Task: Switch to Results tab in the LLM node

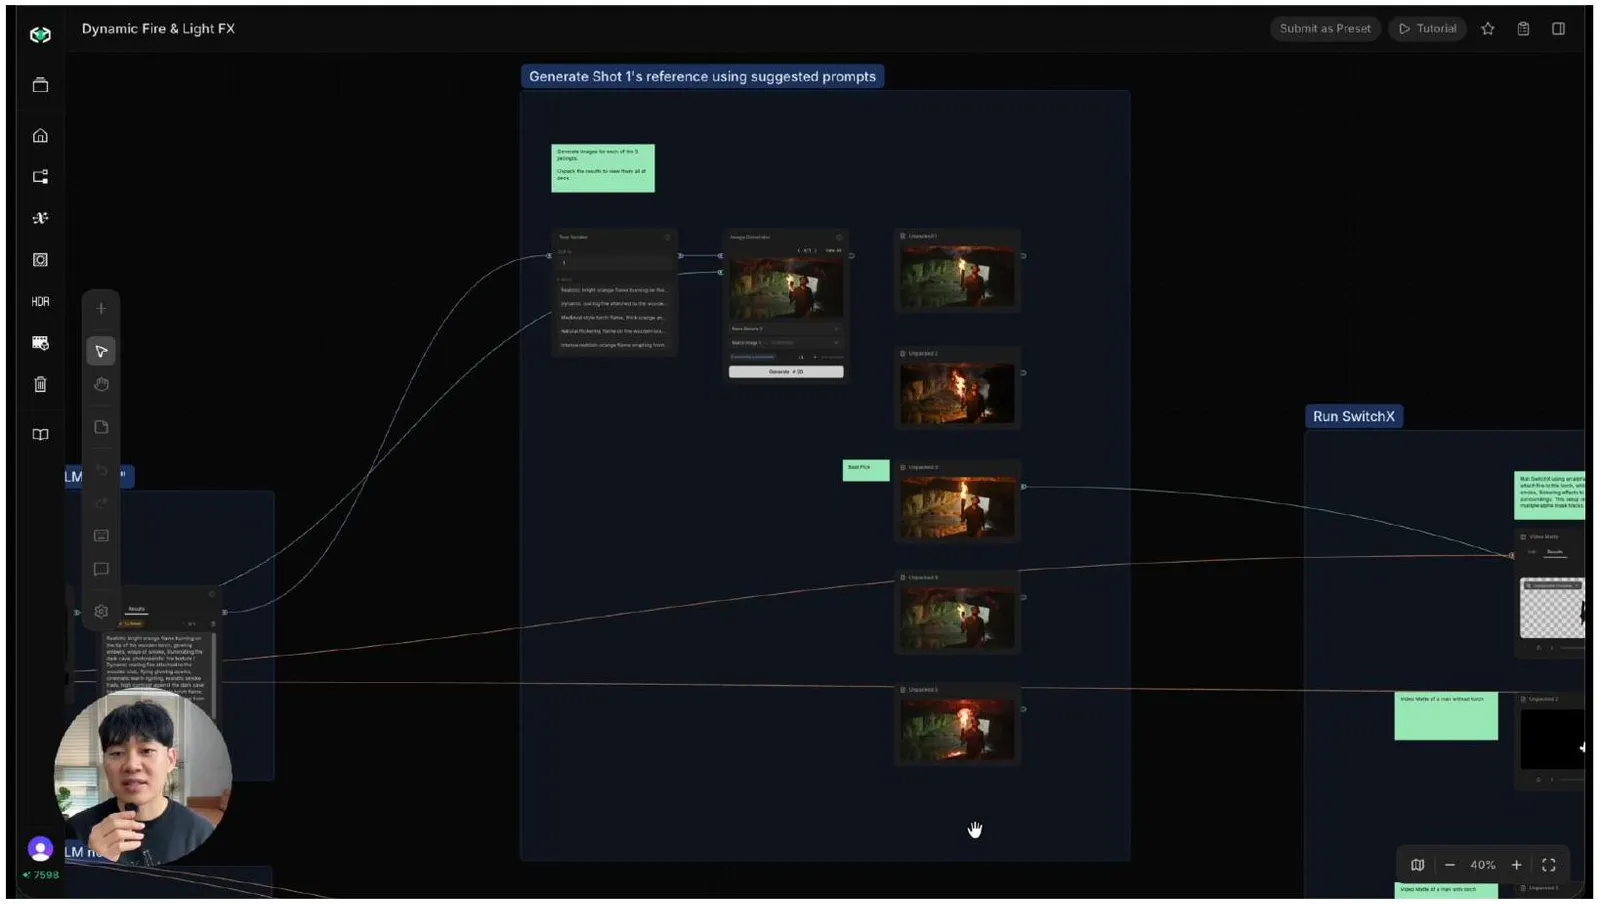Action: point(136,609)
